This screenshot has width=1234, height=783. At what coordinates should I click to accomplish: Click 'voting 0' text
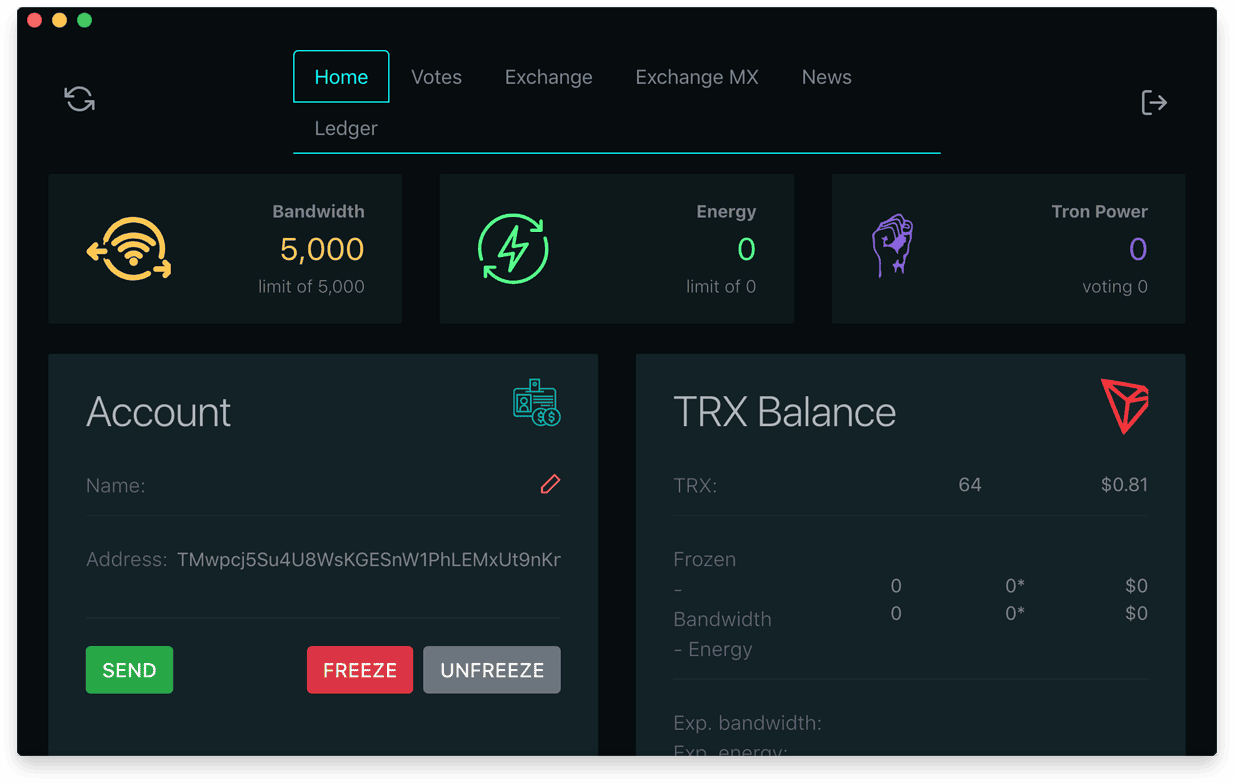[1115, 287]
